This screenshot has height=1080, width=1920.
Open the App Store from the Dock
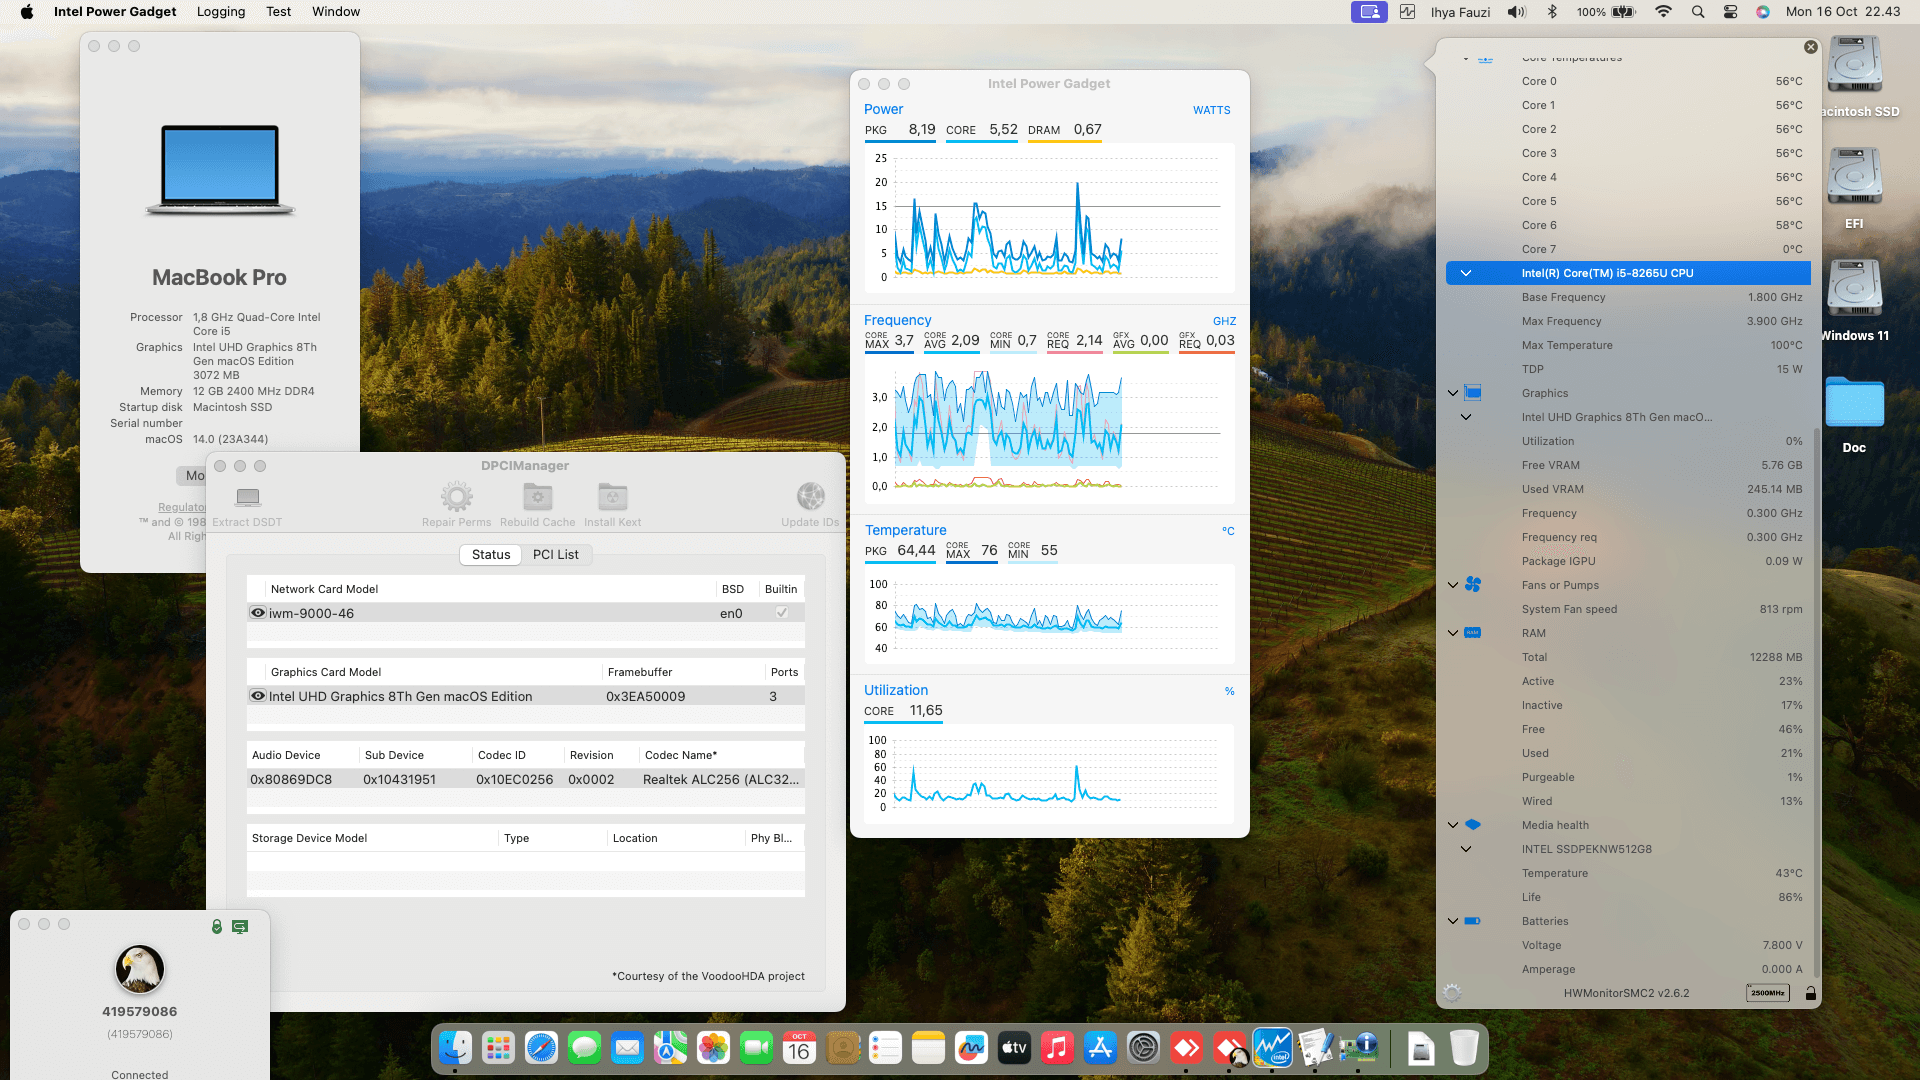pos(1100,1048)
